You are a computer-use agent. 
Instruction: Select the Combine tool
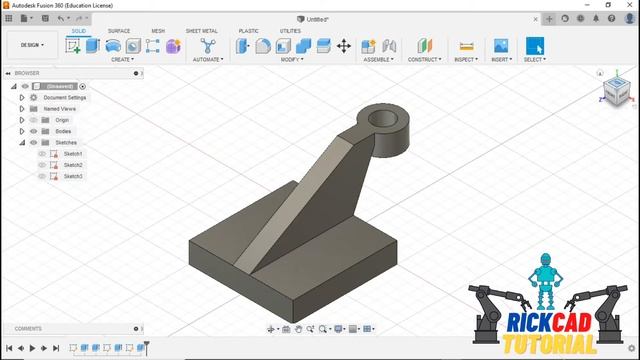coord(303,46)
